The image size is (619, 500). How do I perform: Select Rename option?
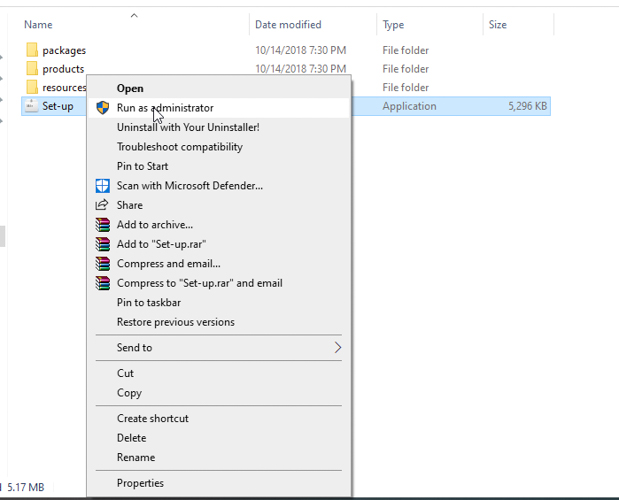click(219, 457)
